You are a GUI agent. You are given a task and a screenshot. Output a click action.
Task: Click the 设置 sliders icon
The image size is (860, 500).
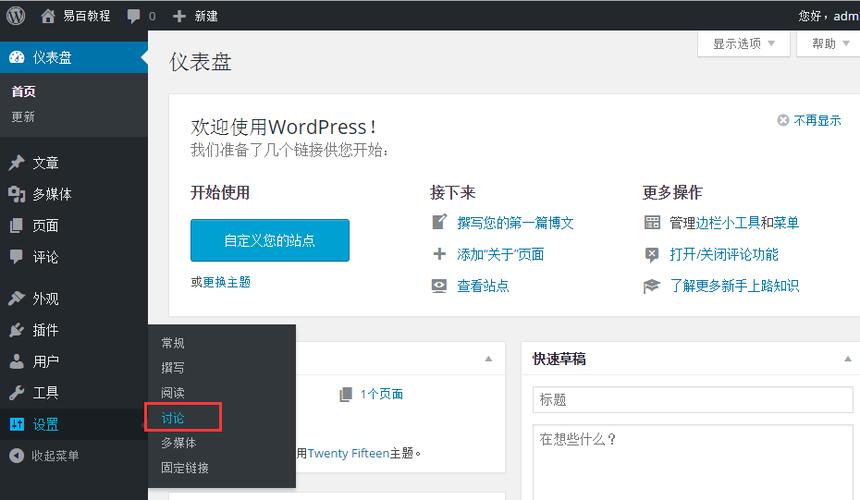click(x=17, y=424)
